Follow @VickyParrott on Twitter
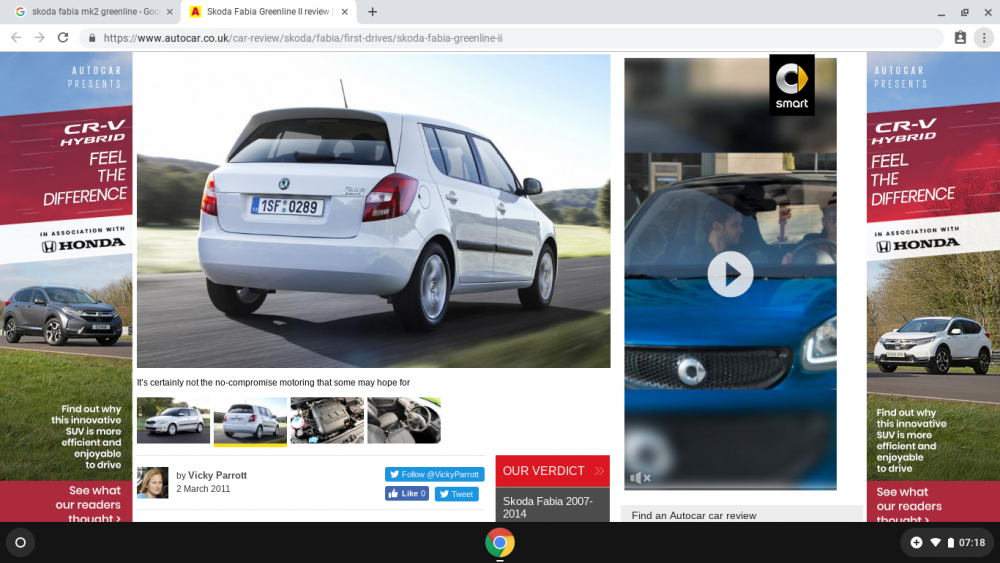The width and height of the screenshot is (1000, 563). (434, 474)
